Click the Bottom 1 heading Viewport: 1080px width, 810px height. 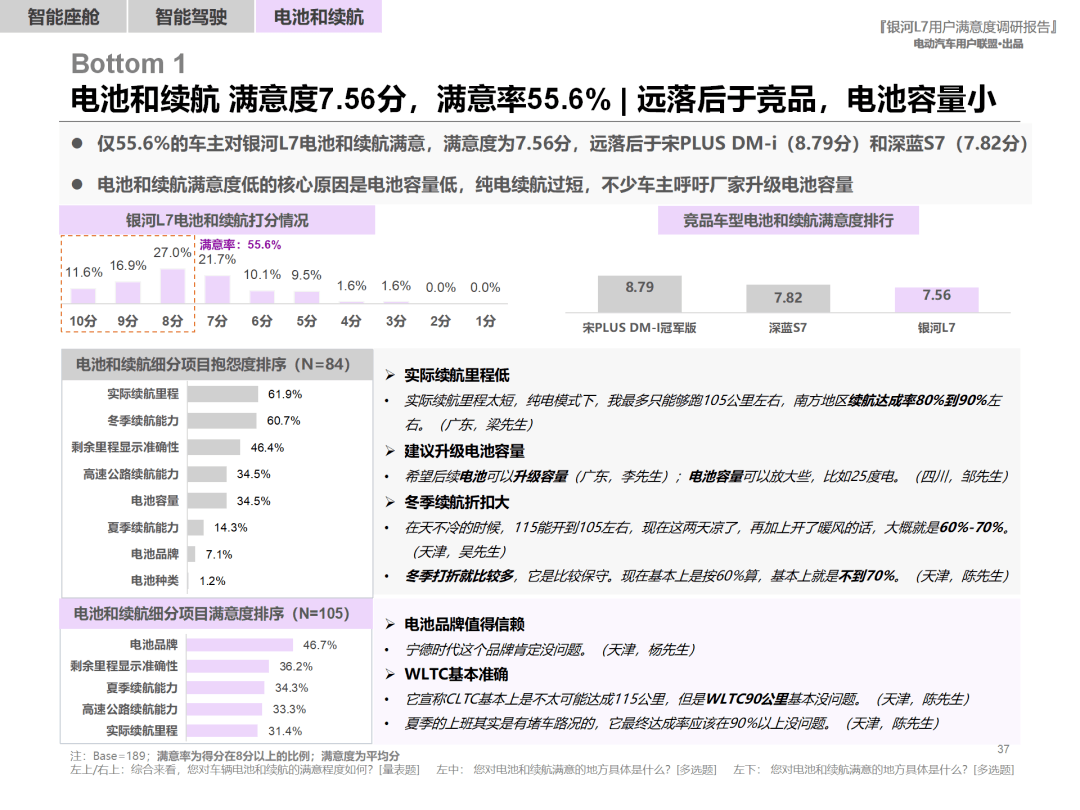(x=128, y=63)
